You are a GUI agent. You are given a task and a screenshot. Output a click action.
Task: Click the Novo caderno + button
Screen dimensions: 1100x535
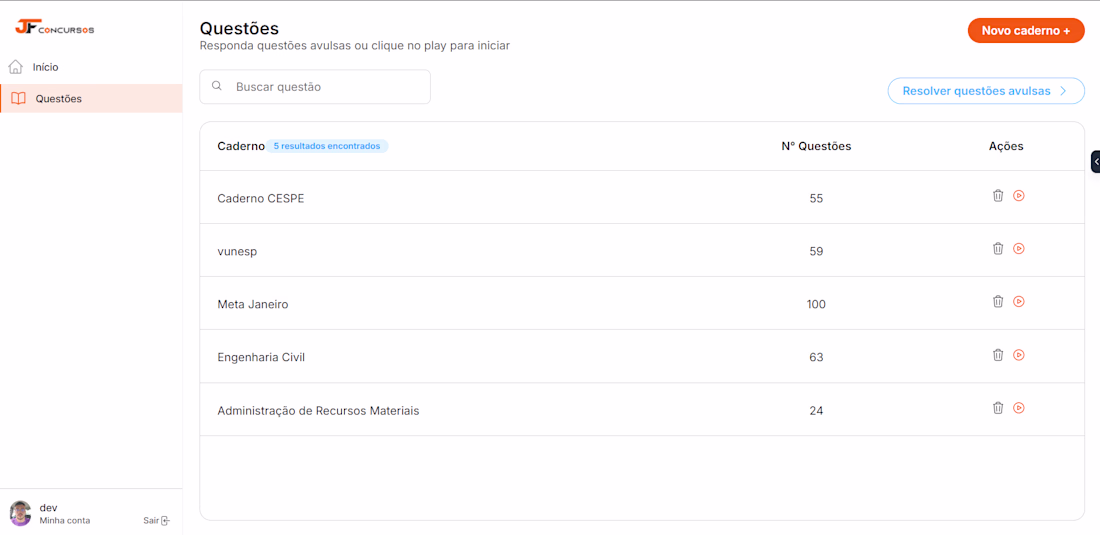[1026, 31]
